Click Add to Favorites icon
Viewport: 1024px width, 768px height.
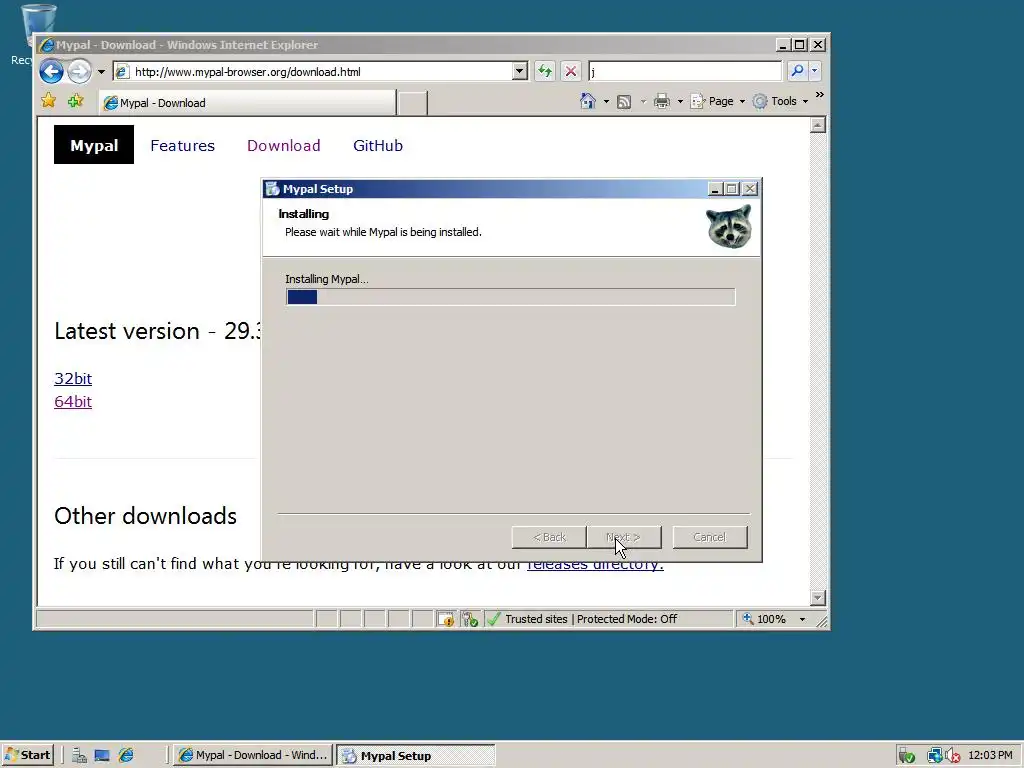pyautogui.click(x=76, y=101)
